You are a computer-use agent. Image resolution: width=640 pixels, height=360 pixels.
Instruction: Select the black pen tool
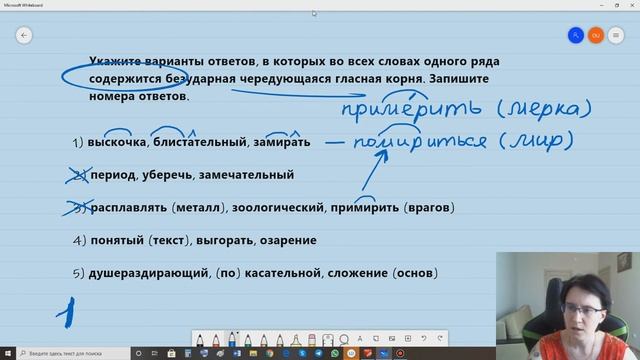(200, 340)
